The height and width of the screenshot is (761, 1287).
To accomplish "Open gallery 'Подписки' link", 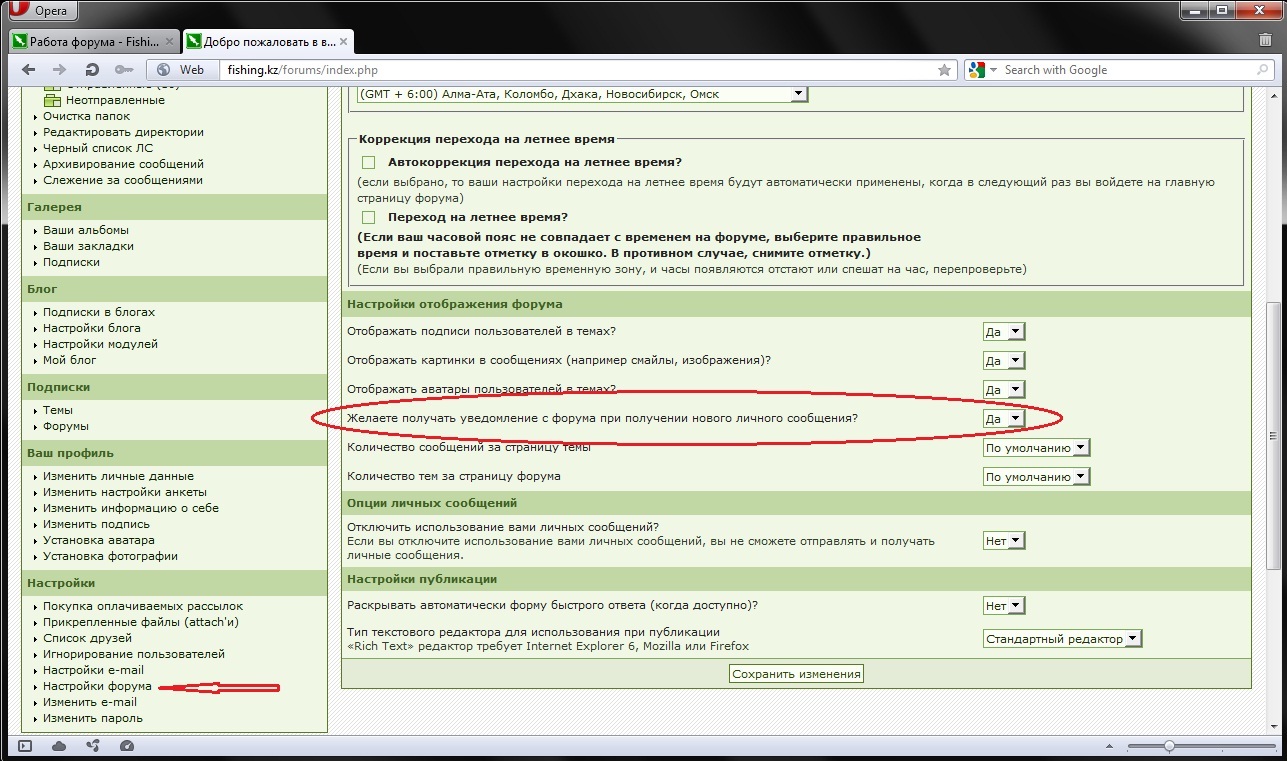I will click(x=71, y=262).
